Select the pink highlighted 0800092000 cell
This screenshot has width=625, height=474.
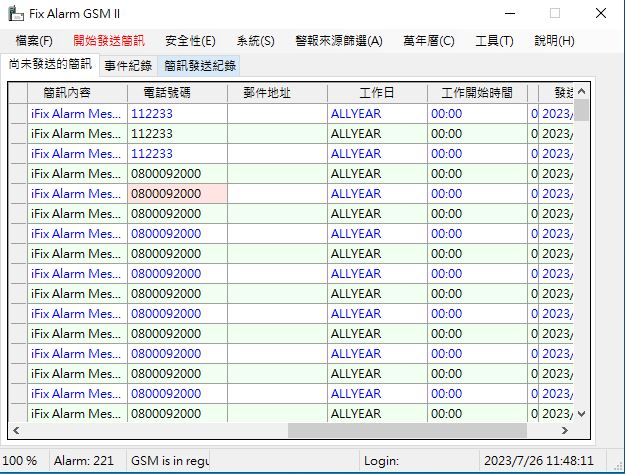tap(177, 194)
